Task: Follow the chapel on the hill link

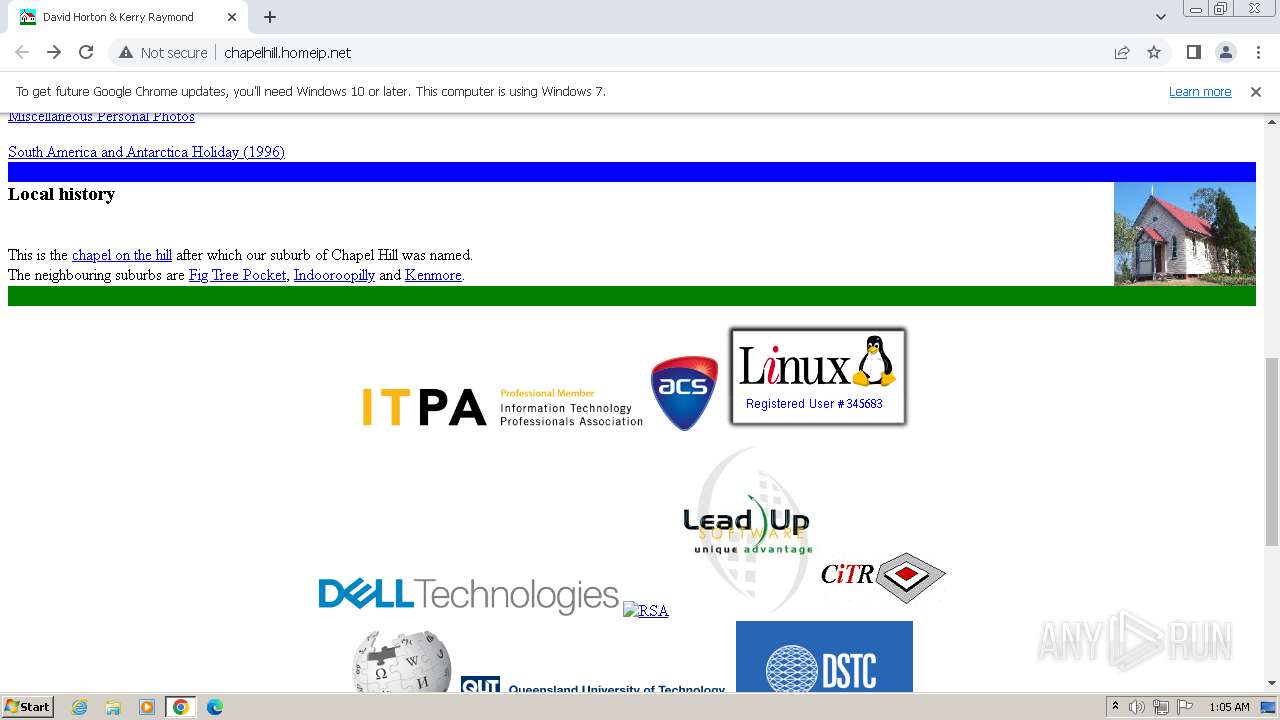Action: click(x=122, y=255)
